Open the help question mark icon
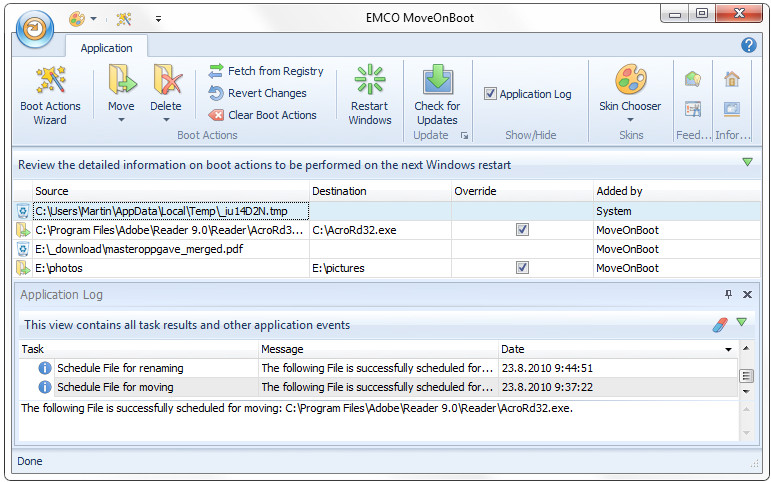This screenshot has height=482, width=771. pos(748,45)
